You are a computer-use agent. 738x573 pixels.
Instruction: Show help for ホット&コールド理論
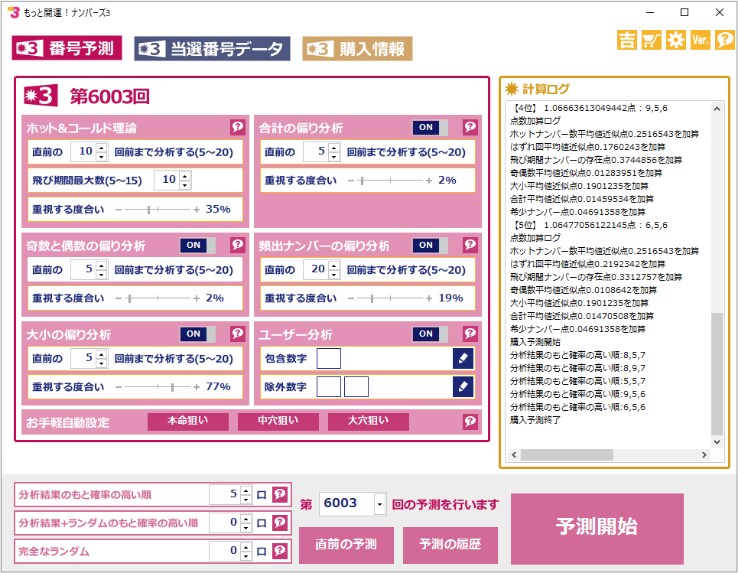click(x=237, y=127)
